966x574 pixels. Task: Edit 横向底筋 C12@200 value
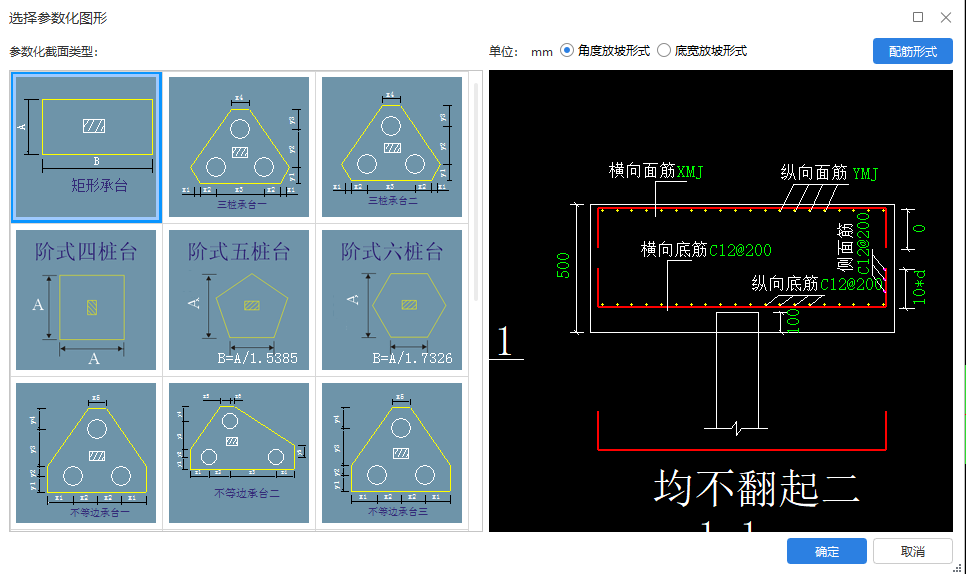tap(740, 250)
